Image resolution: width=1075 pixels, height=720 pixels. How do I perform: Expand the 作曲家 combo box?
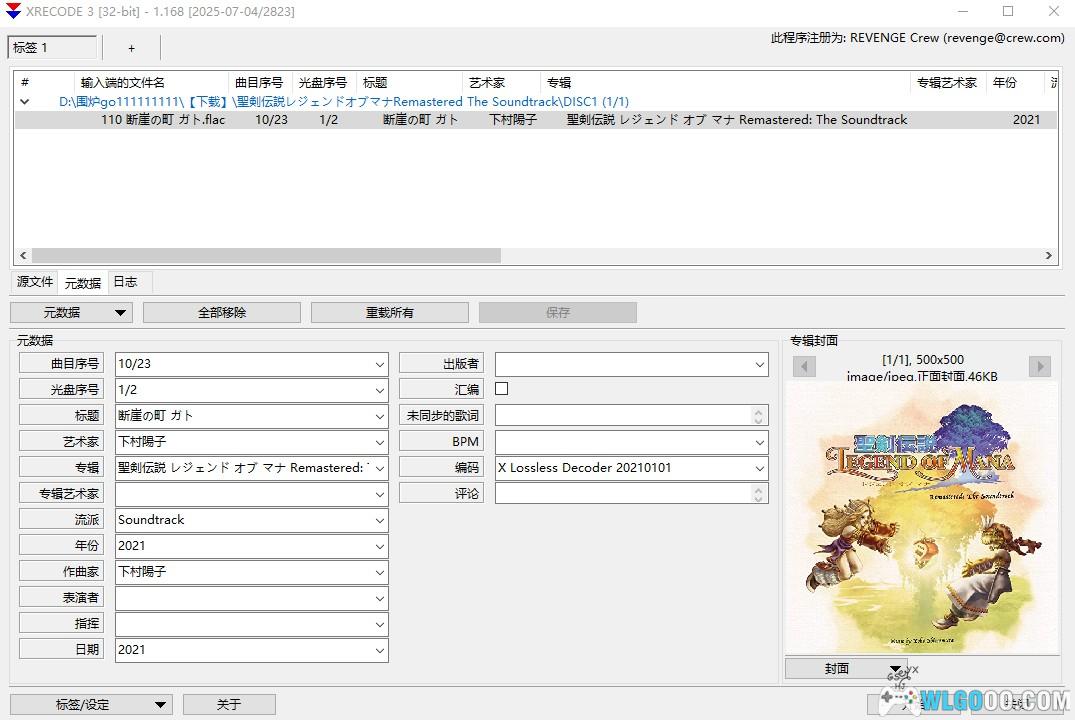coord(380,573)
